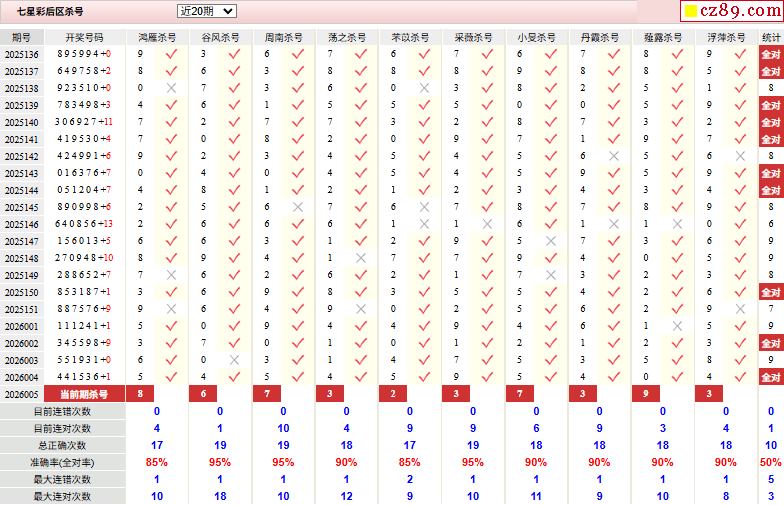Click red checkmark for 鸿雁 in row 2025136
784x505 pixels.
(172, 54)
